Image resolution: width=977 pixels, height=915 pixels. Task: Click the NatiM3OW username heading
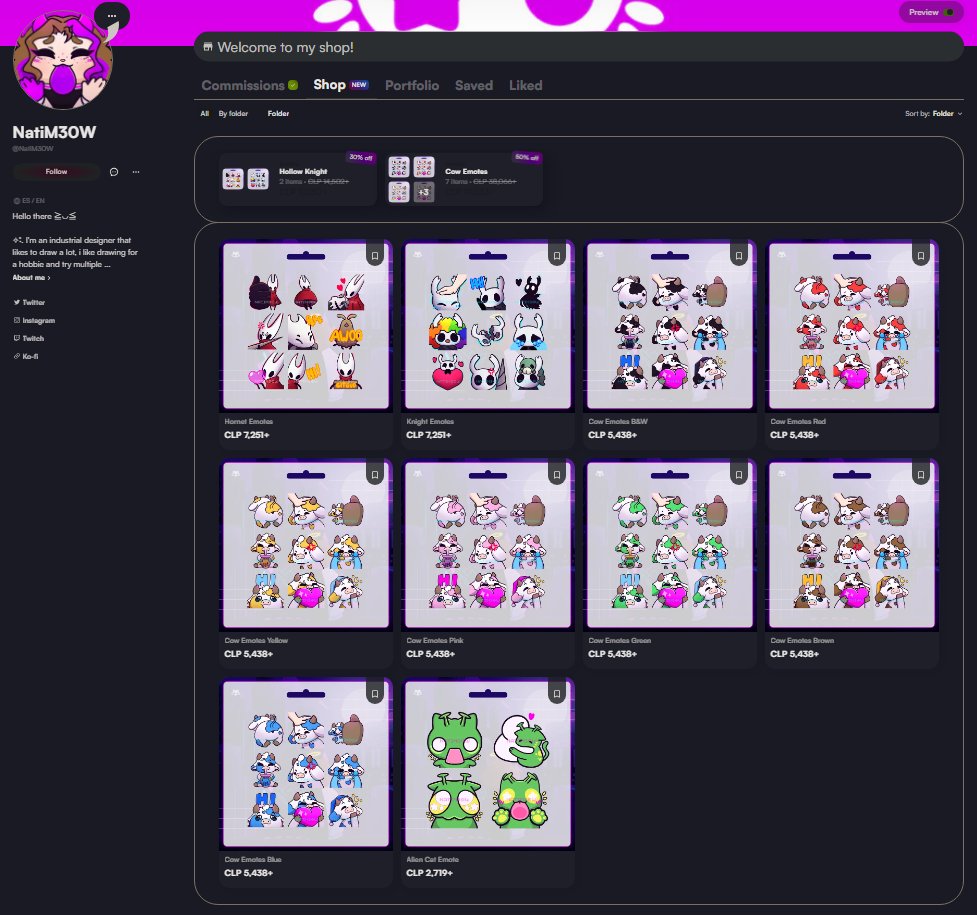pos(54,132)
